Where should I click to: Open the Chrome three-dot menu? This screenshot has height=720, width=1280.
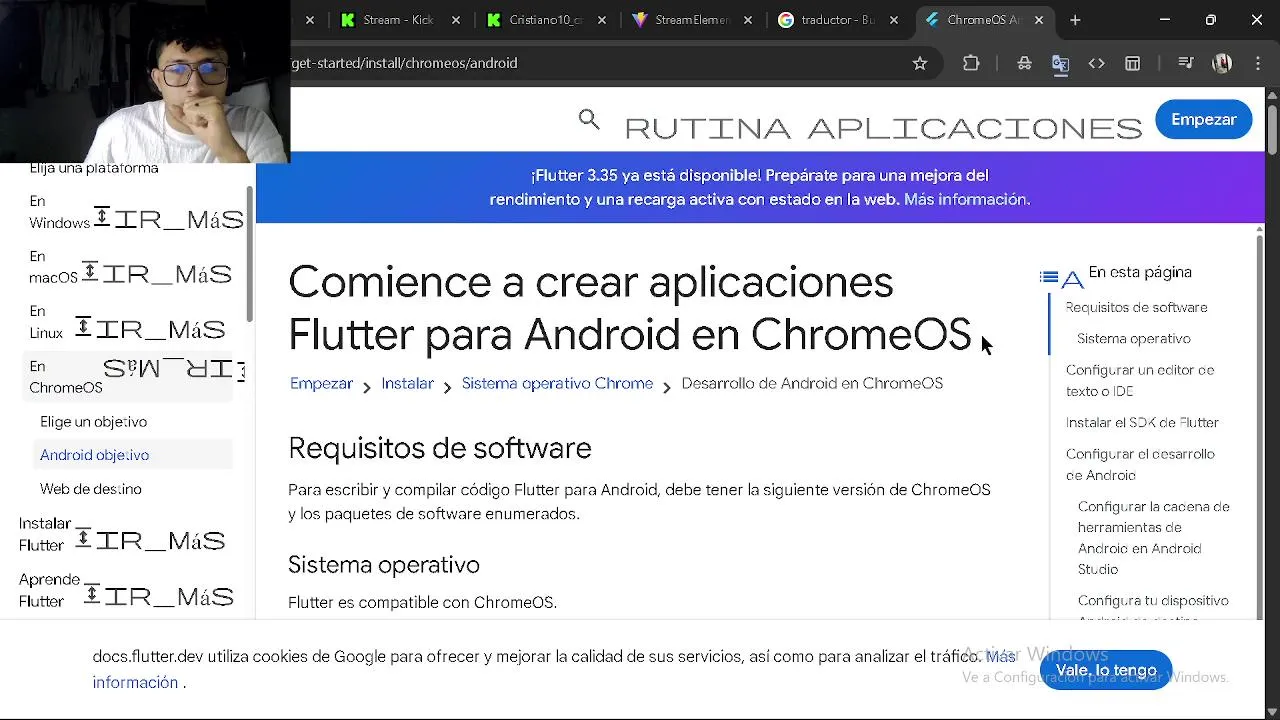[x=1258, y=63]
